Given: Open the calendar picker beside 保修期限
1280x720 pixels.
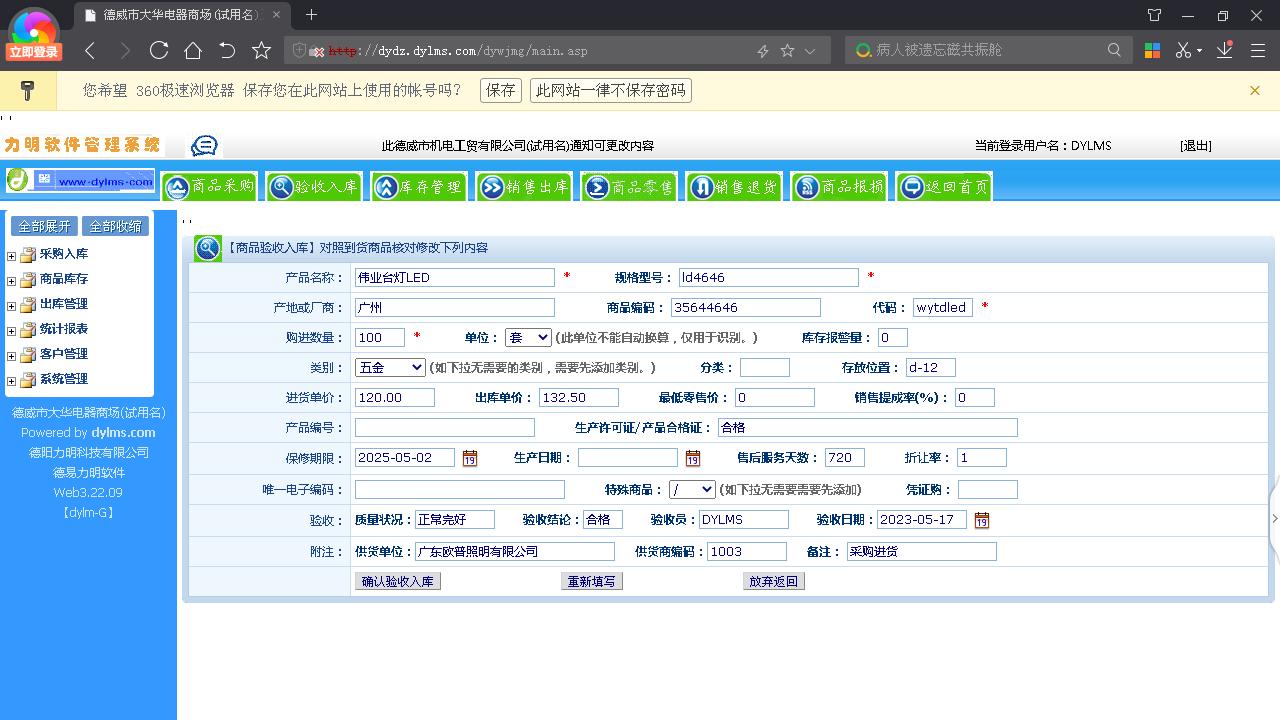Looking at the screenshot, I should coord(470,458).
